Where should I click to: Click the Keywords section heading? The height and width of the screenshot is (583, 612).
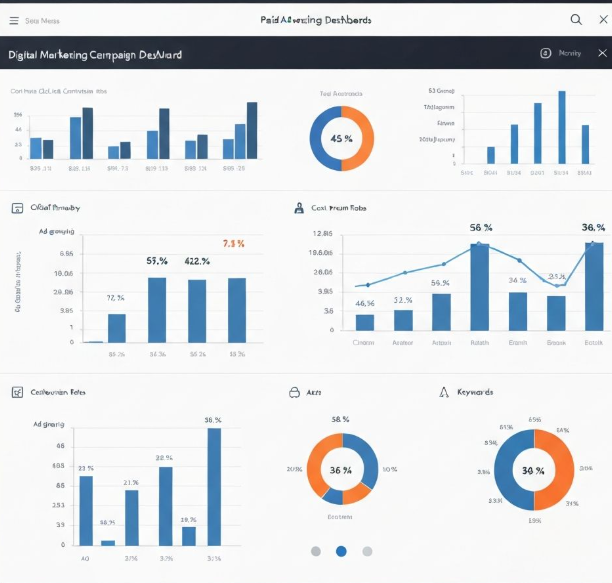pyautogui.click(x=474, y=392)
